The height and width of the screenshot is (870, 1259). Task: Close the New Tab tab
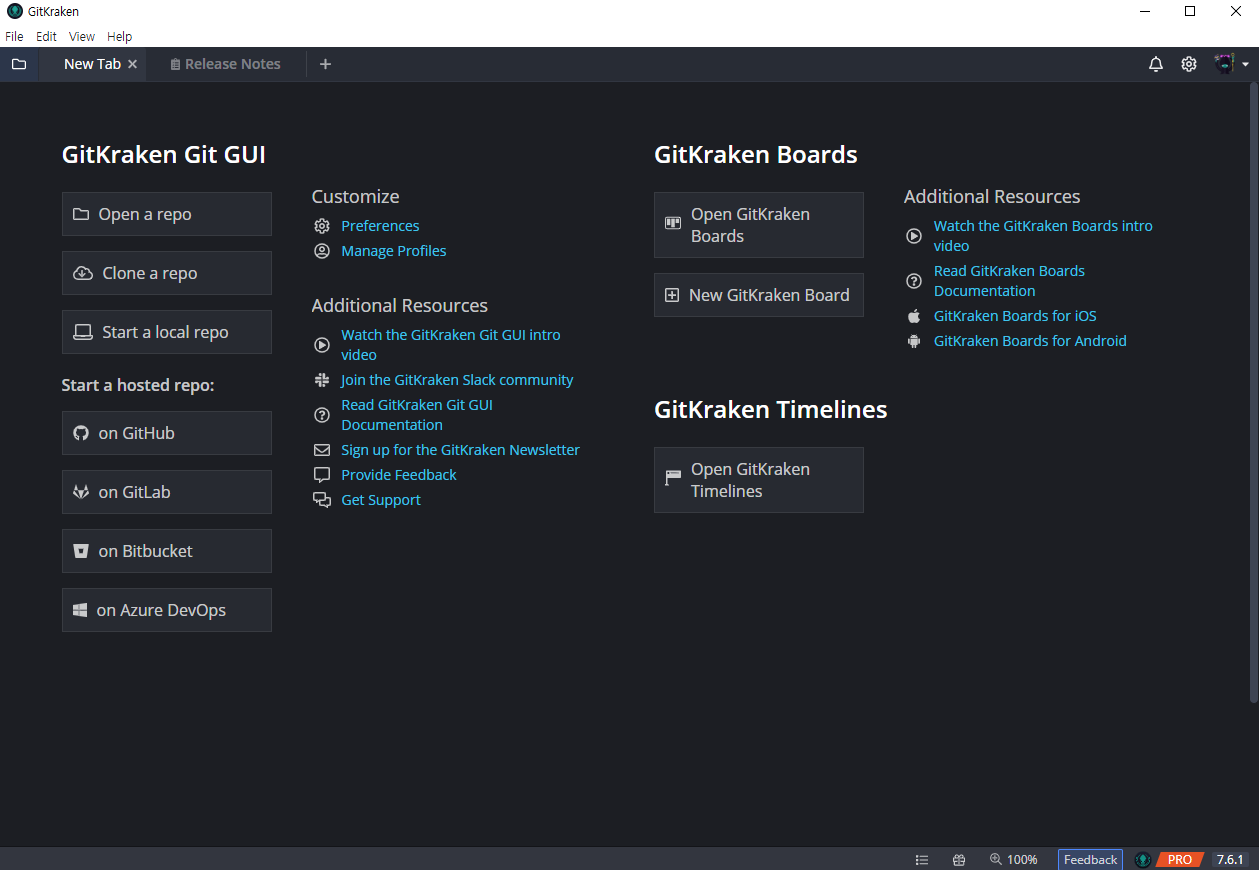[133, 64]
